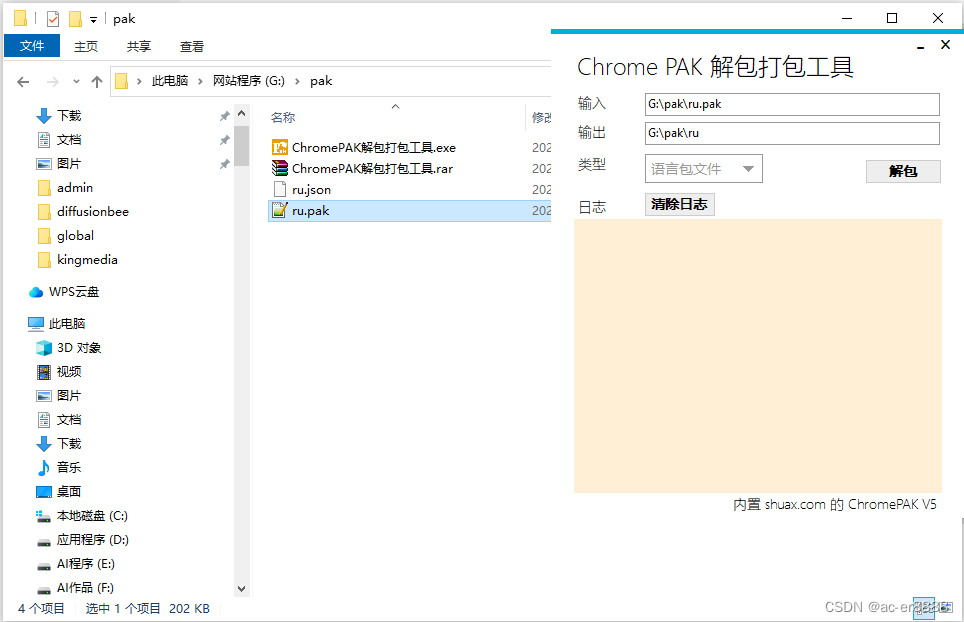The height and width of the screenshot is (622, 964).
Task: Expand the quick access toolbar customize arrow
Action: click(x=93, y=20)
